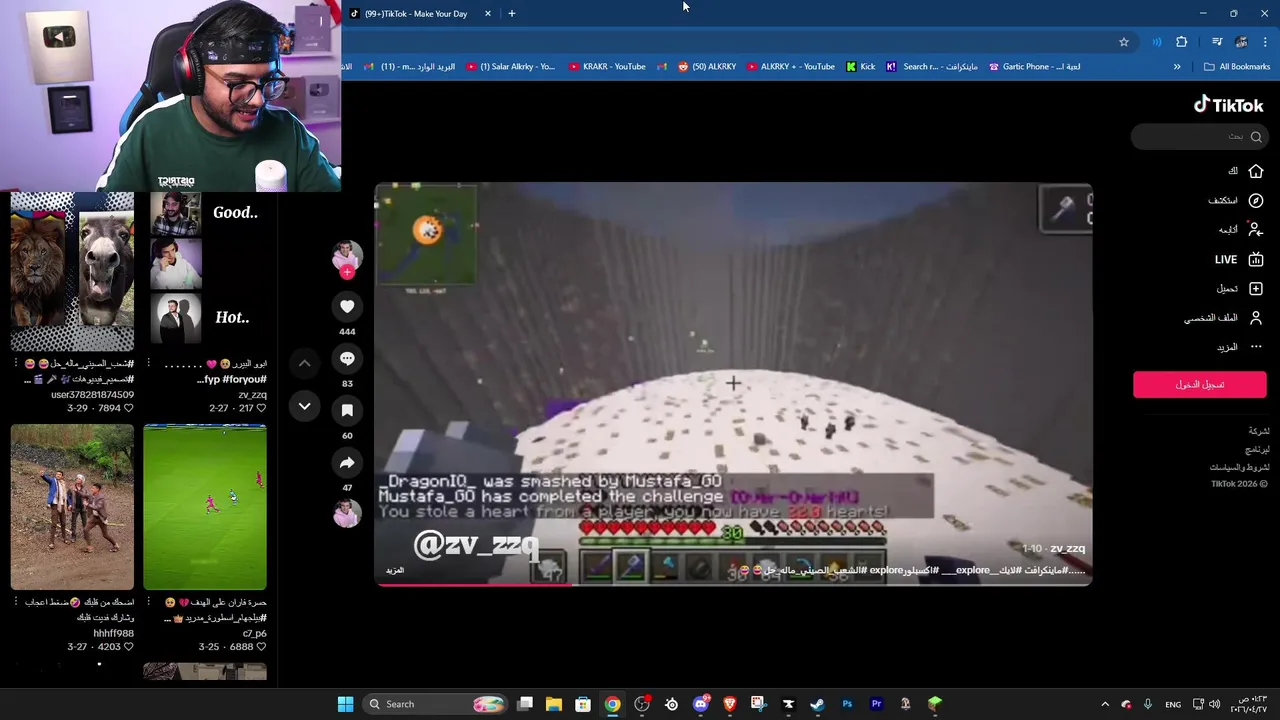
Task: Open the LIVE section
Action: pos(1239,259)
